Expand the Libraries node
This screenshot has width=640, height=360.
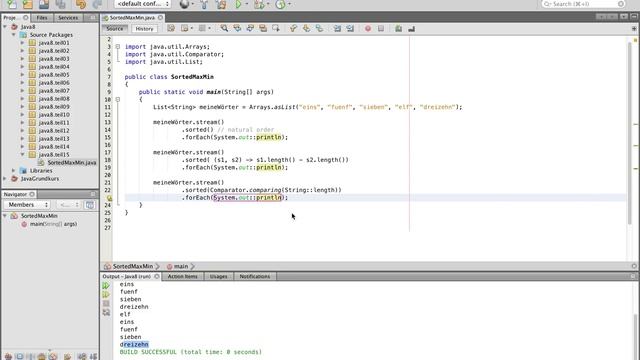pos(13,171)
